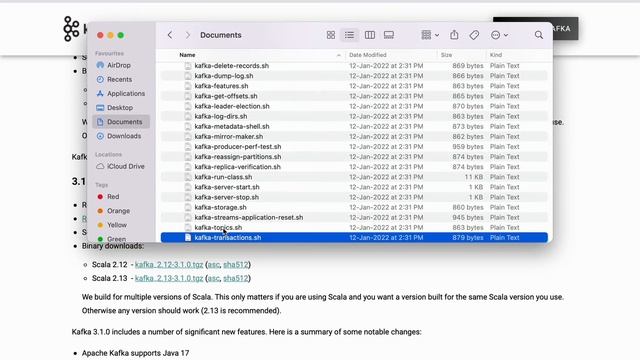The width and height of the screenshot is (640, 360).
Task: Sort files by the Size column header
Action: 446,55
